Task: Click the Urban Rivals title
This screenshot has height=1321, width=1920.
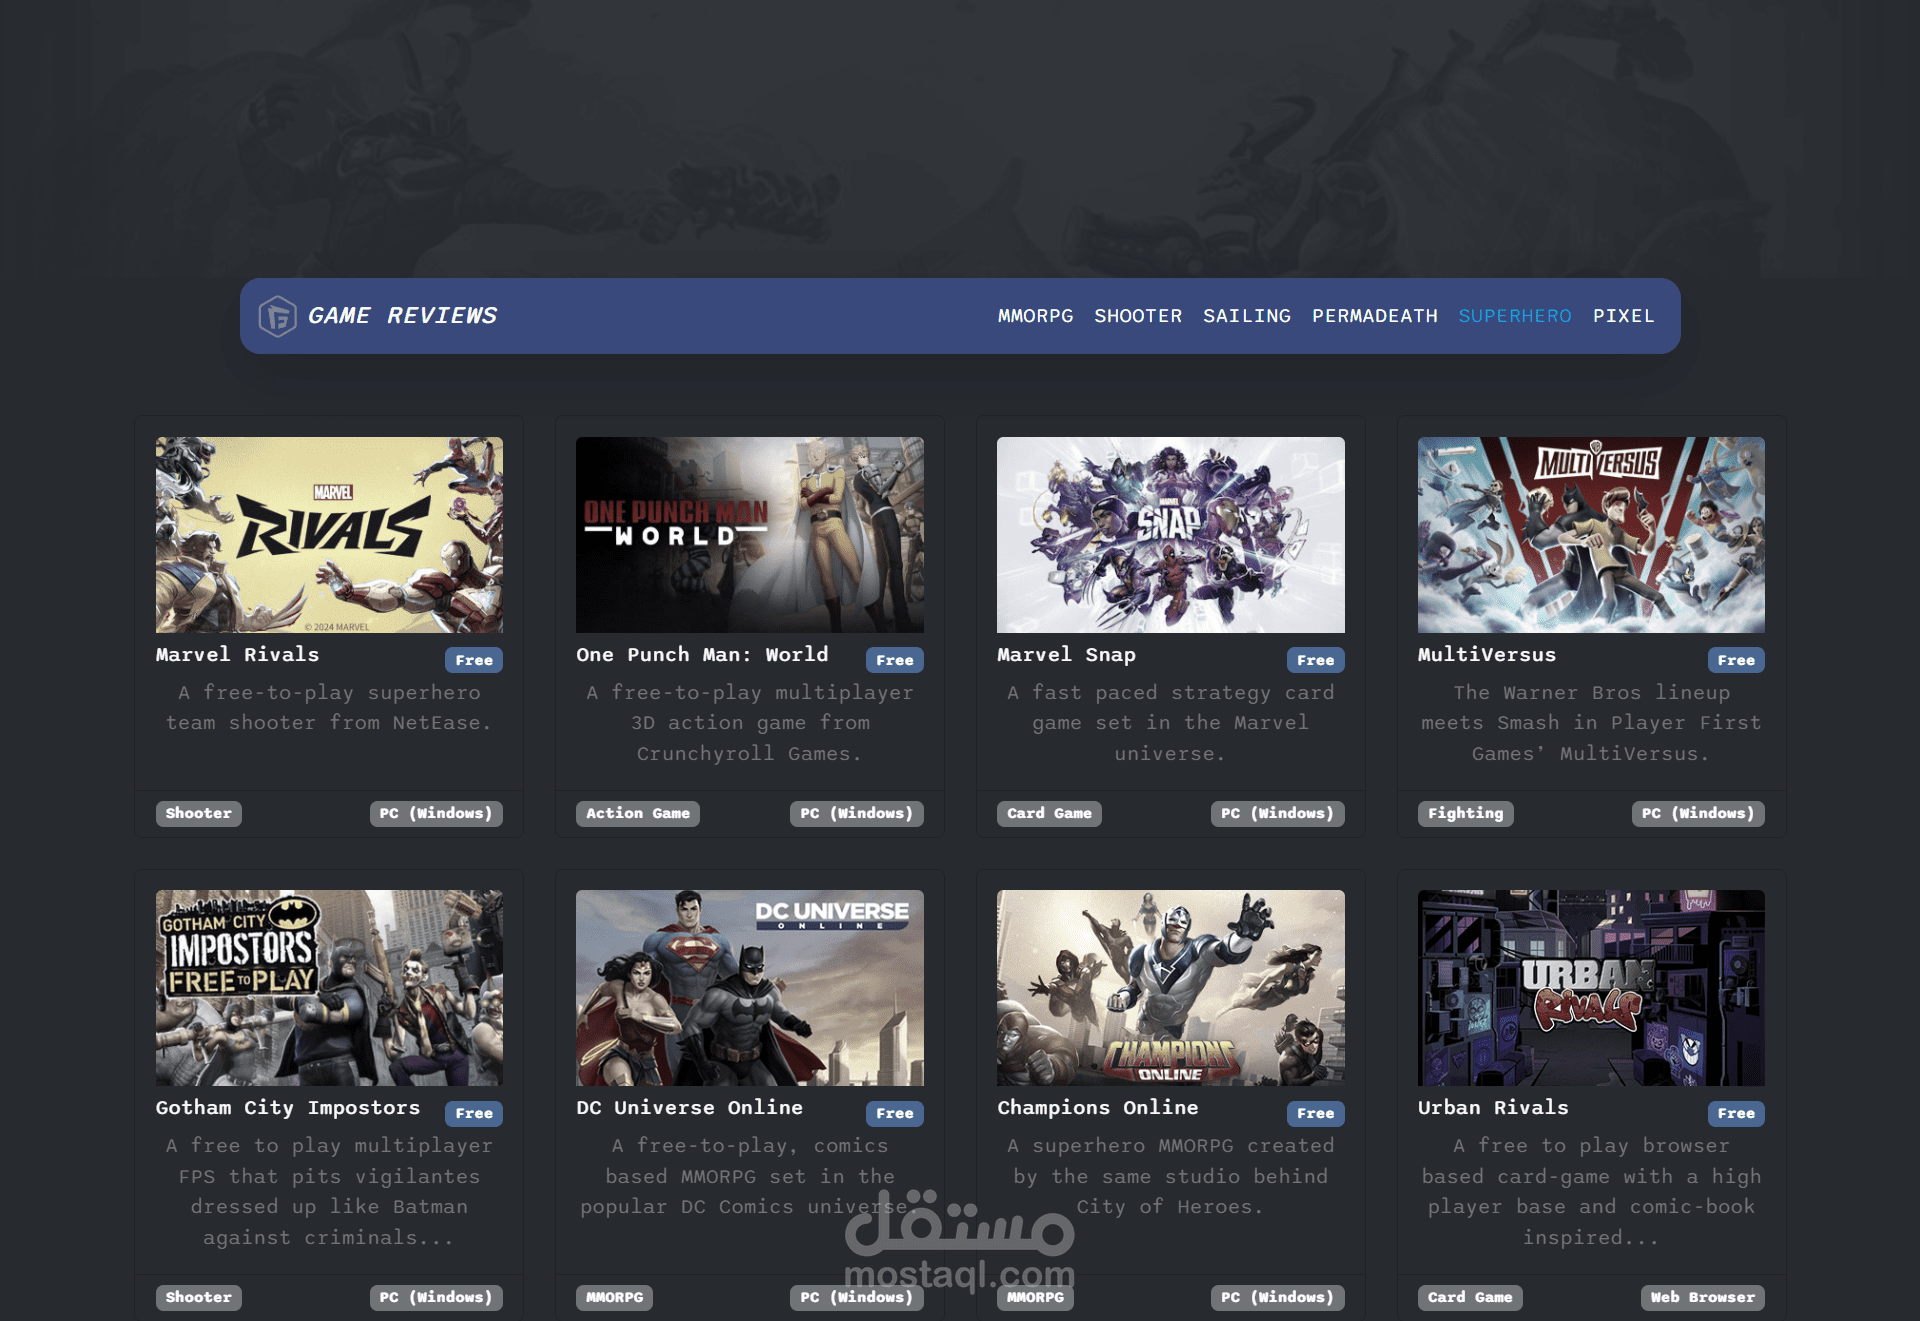Action: click(1493, 1108)
